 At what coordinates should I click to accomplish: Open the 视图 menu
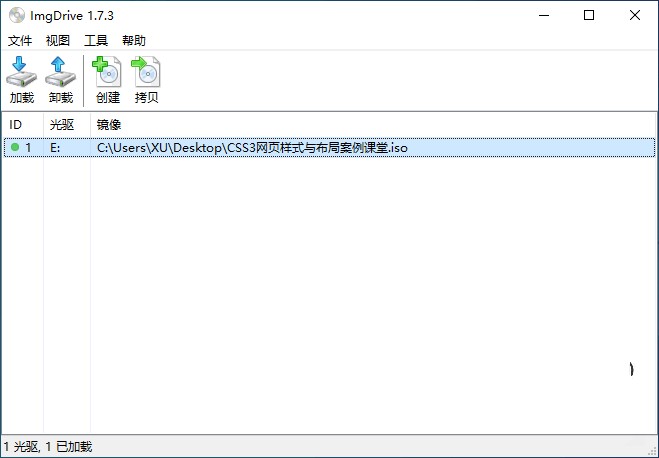tap(58, 41)
